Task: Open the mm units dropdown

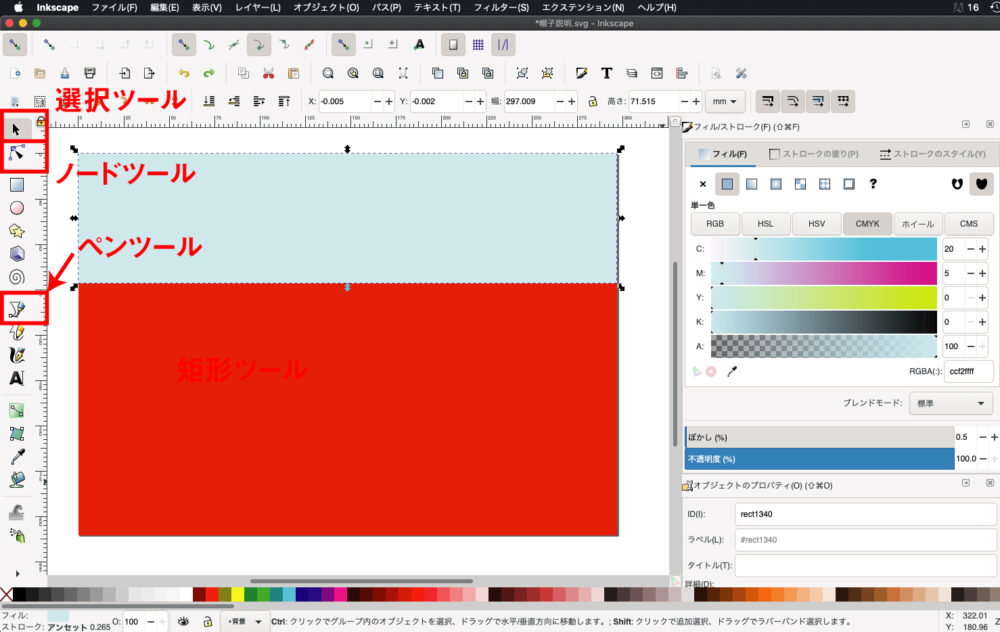Action: point(724,101)
